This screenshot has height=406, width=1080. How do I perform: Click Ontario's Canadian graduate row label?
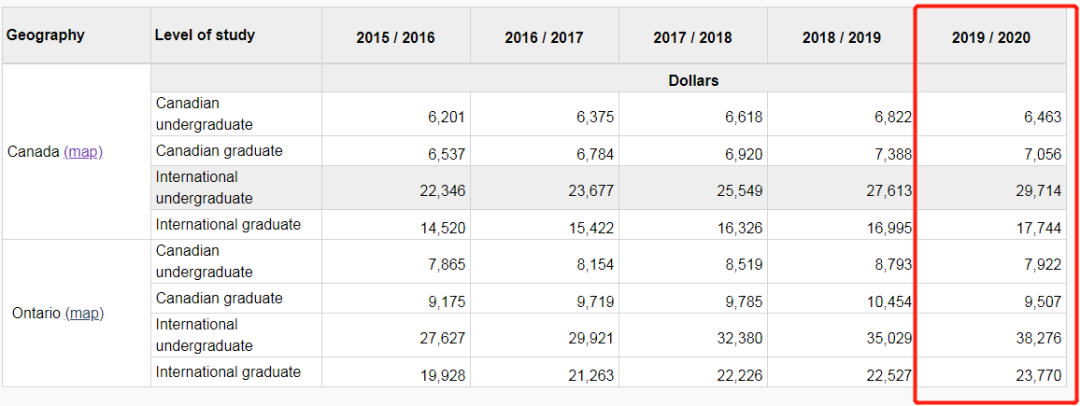click(x=219, y=298)
